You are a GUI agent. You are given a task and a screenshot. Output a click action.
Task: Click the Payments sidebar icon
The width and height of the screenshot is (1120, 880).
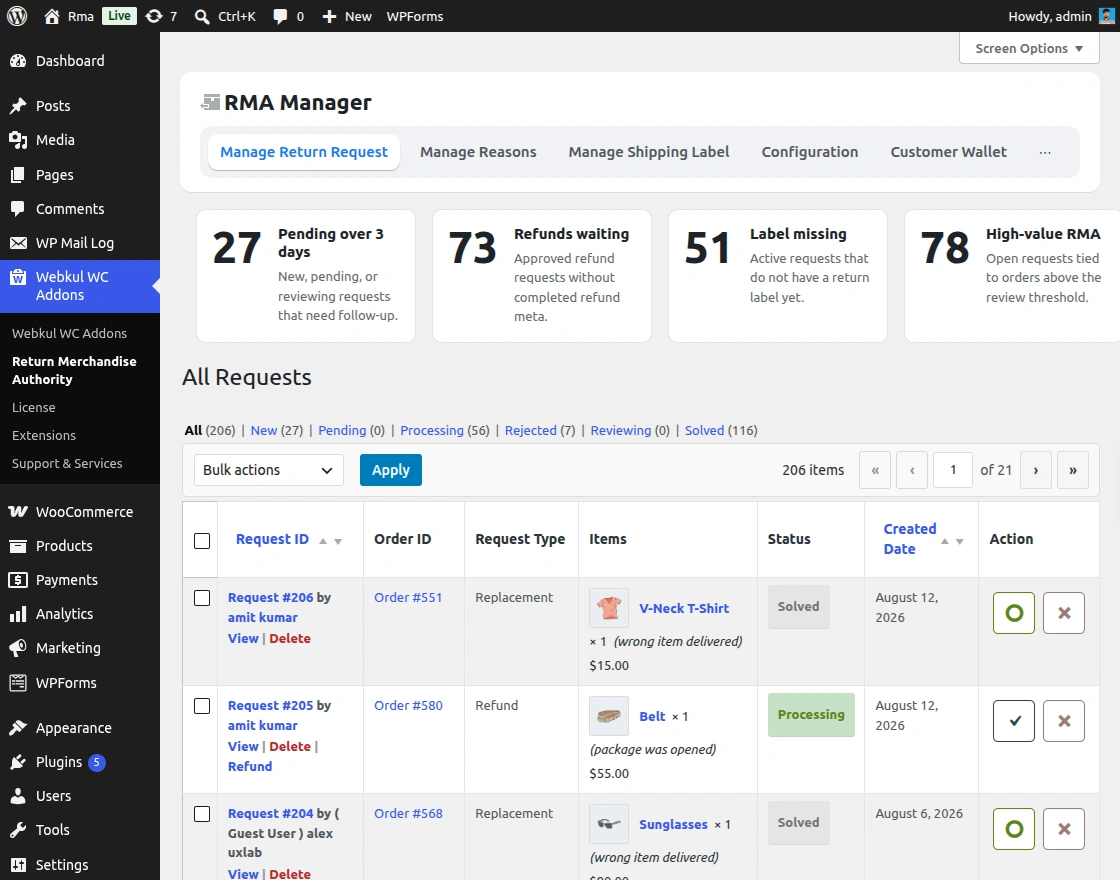click(18, 580)
